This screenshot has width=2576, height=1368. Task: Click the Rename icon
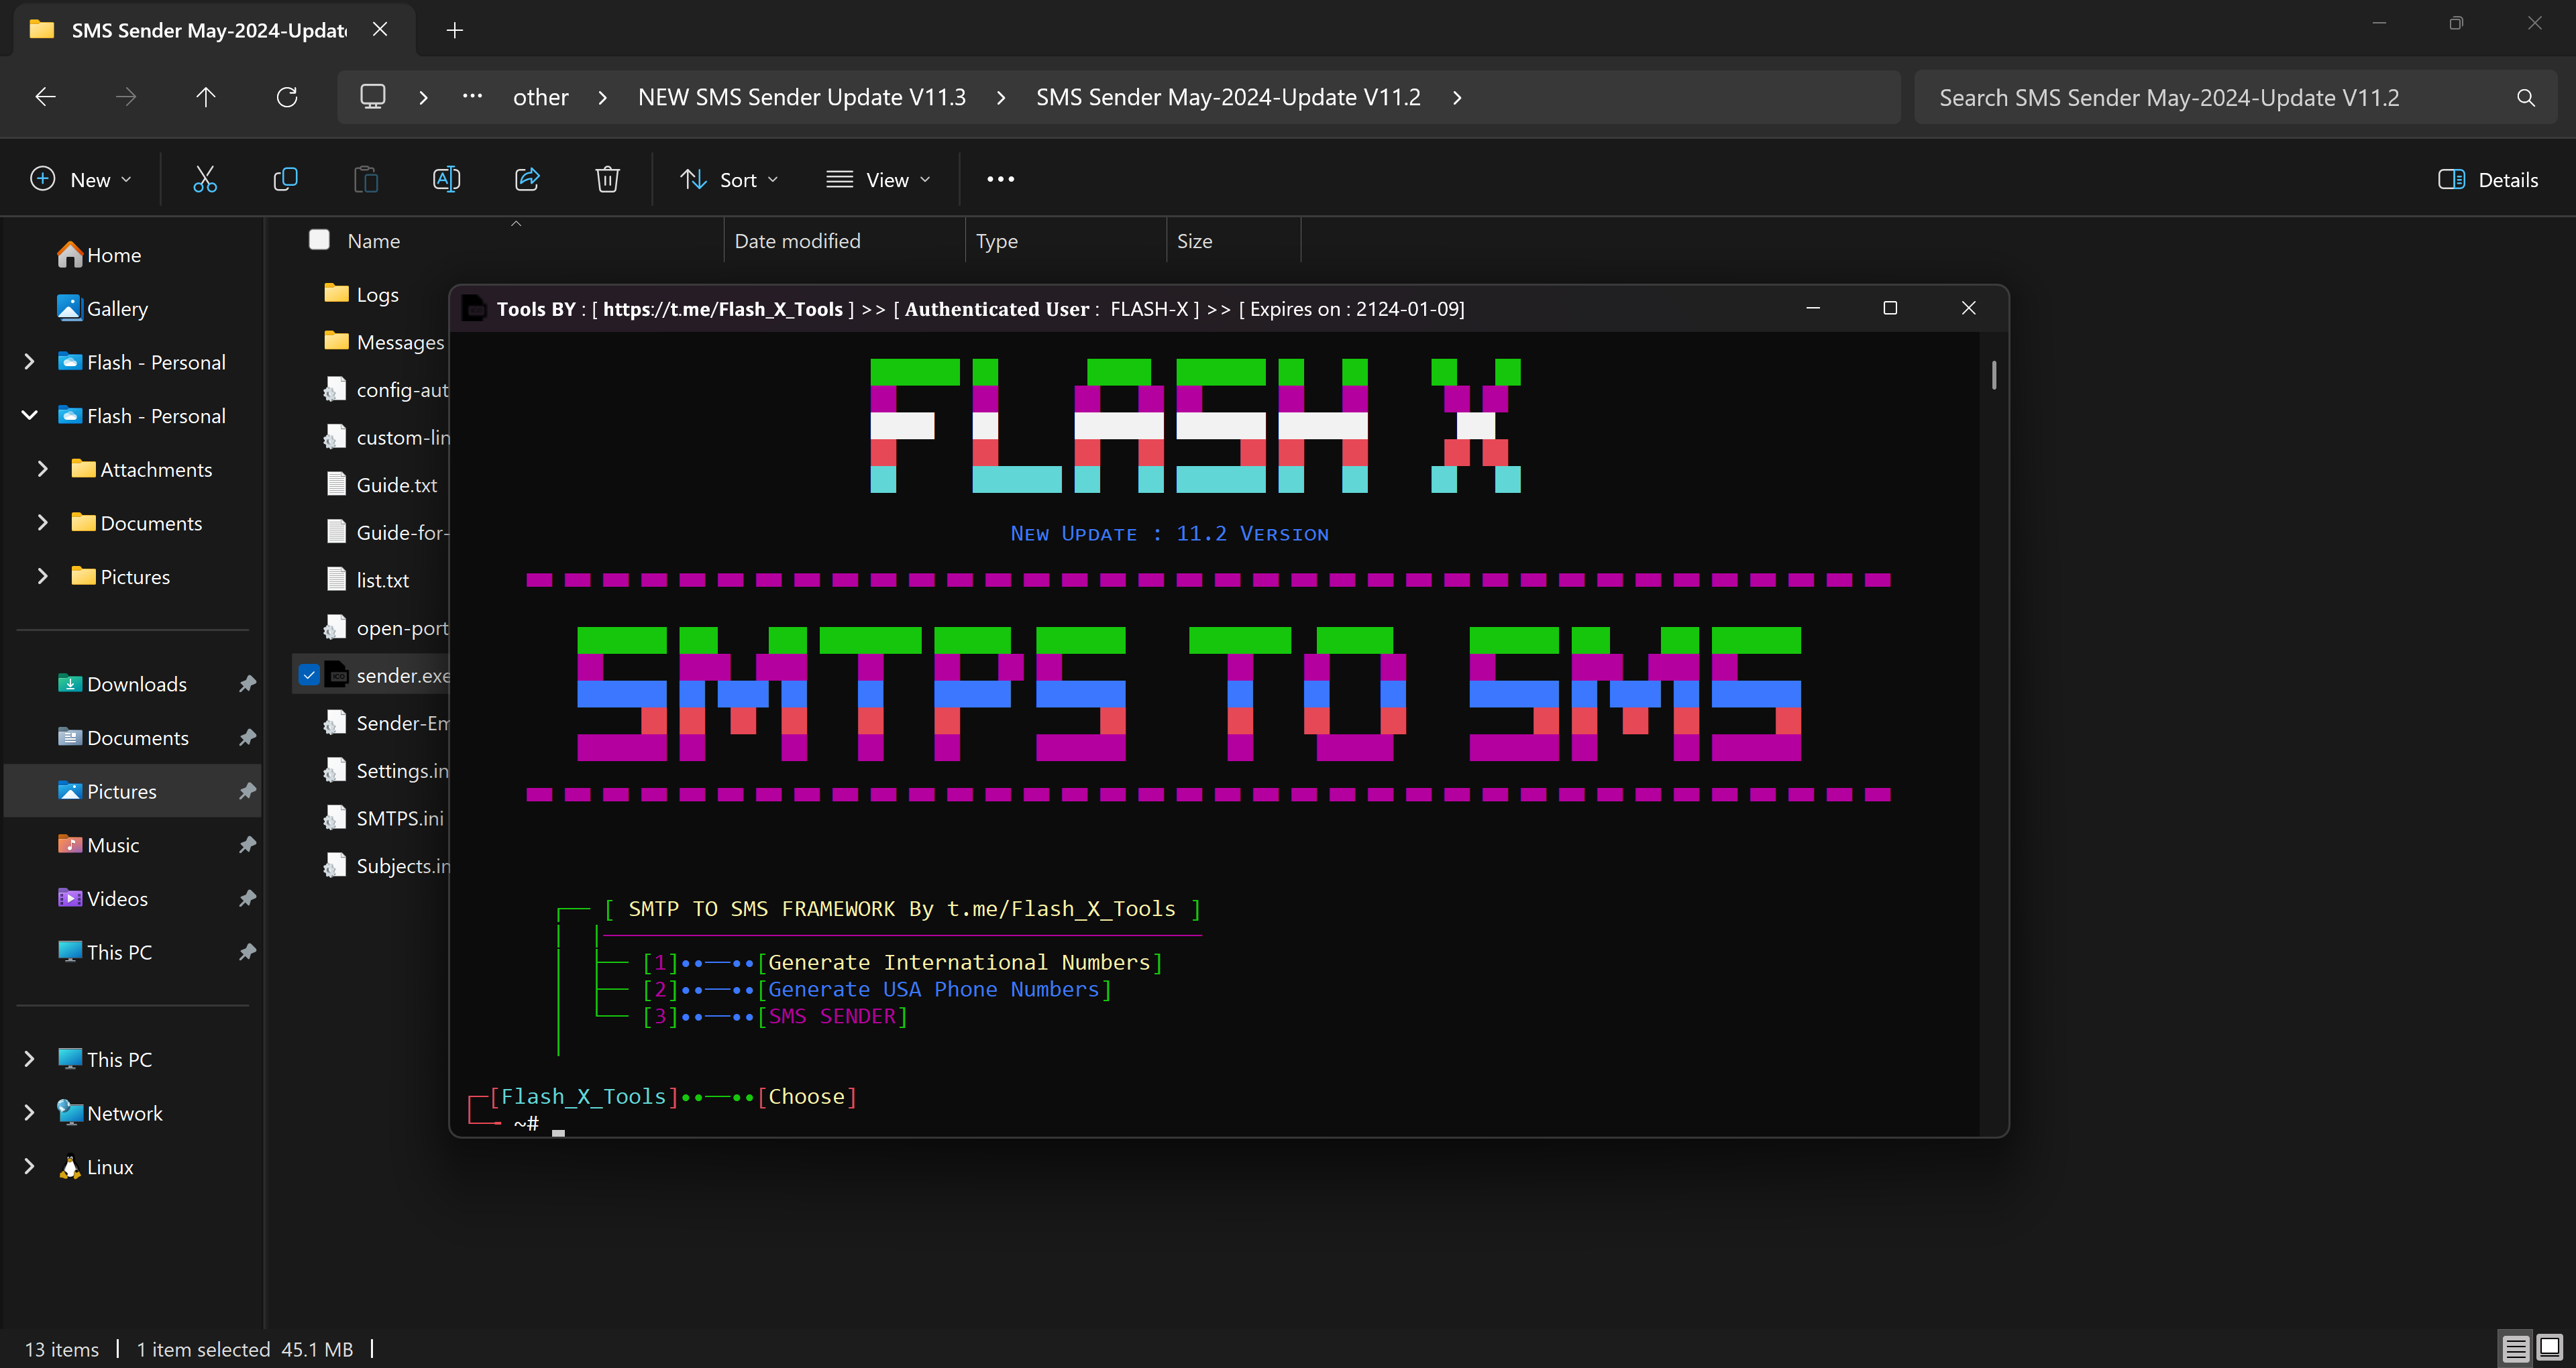[446, 180]
